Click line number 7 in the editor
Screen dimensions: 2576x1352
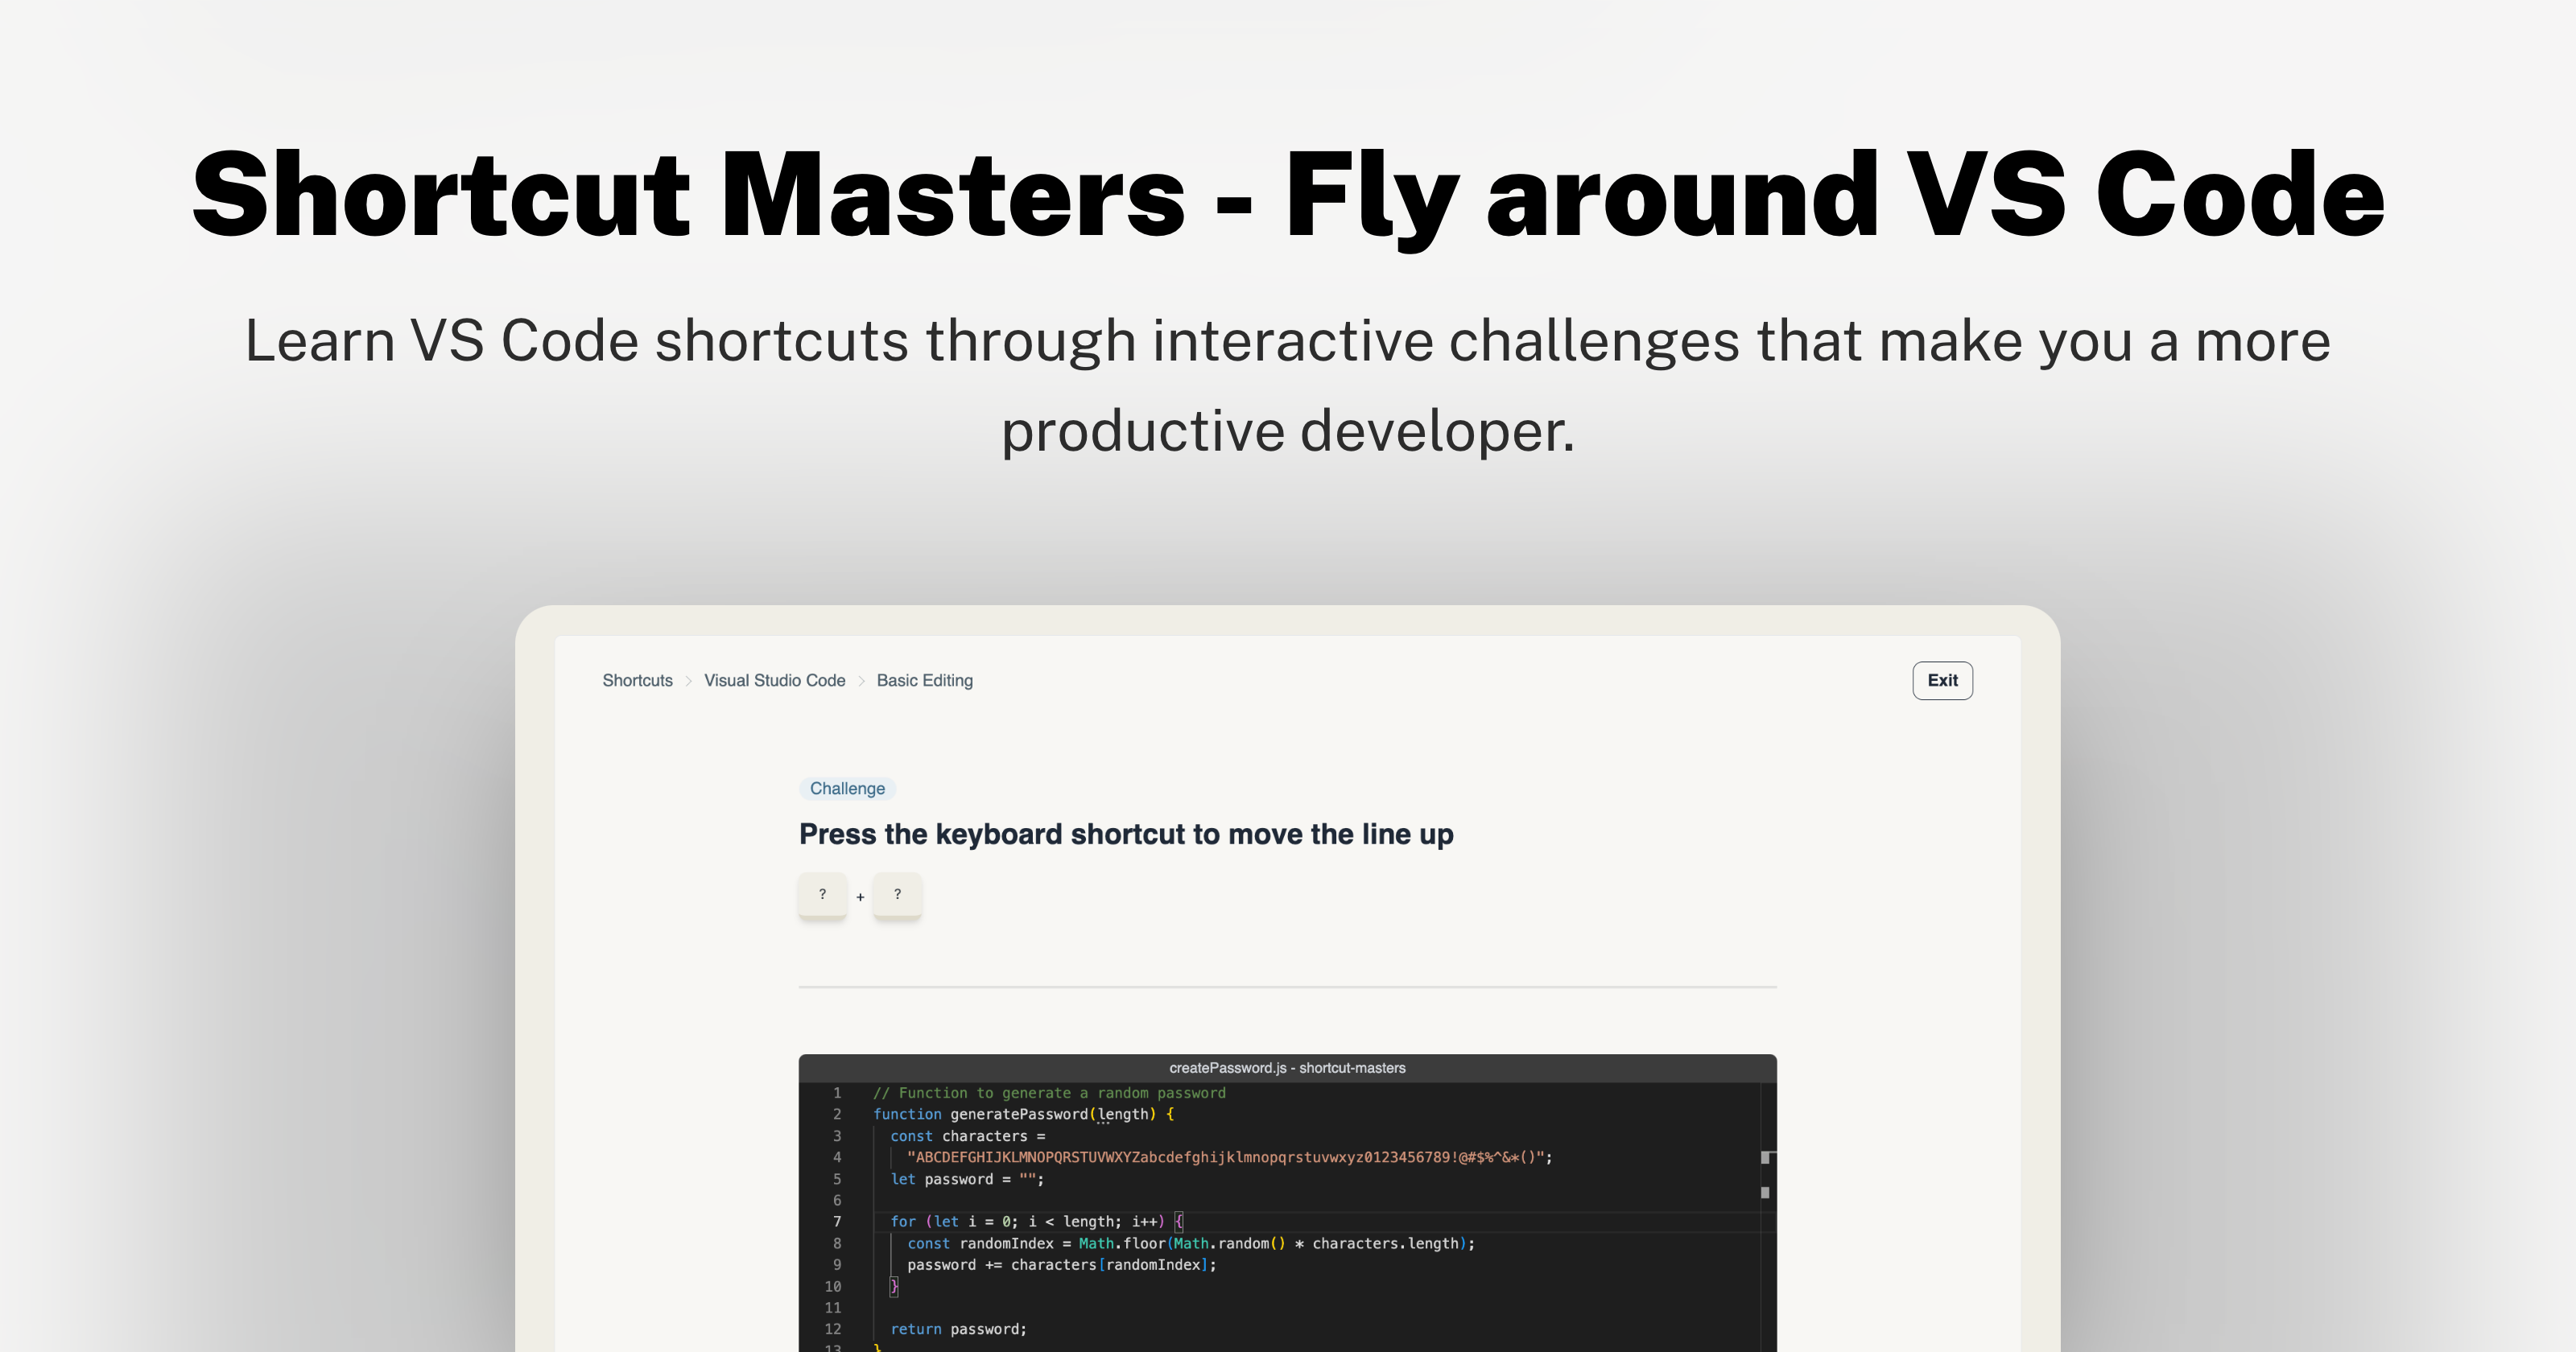[x=836, y=1221]
